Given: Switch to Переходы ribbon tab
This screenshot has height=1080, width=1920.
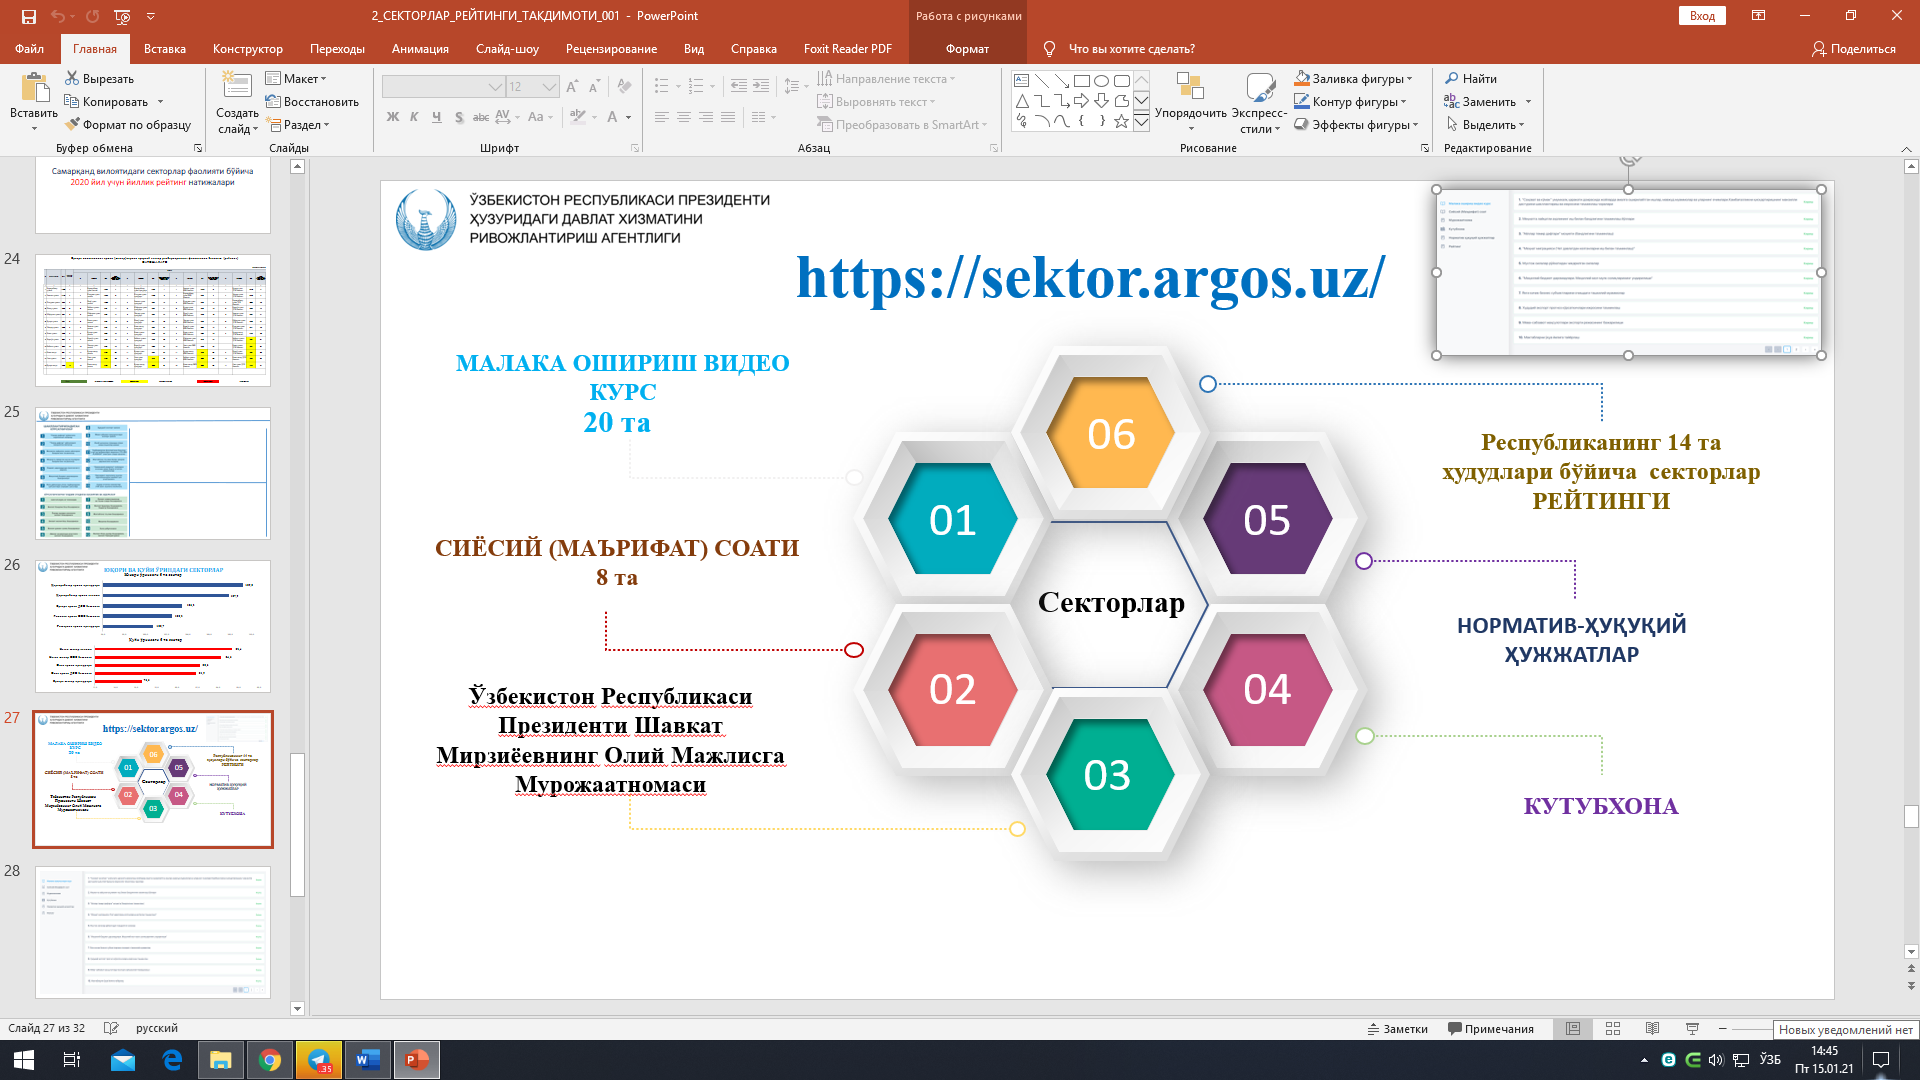Looking at the screenshot, I should pyautogui.click(x=337, y=48).
